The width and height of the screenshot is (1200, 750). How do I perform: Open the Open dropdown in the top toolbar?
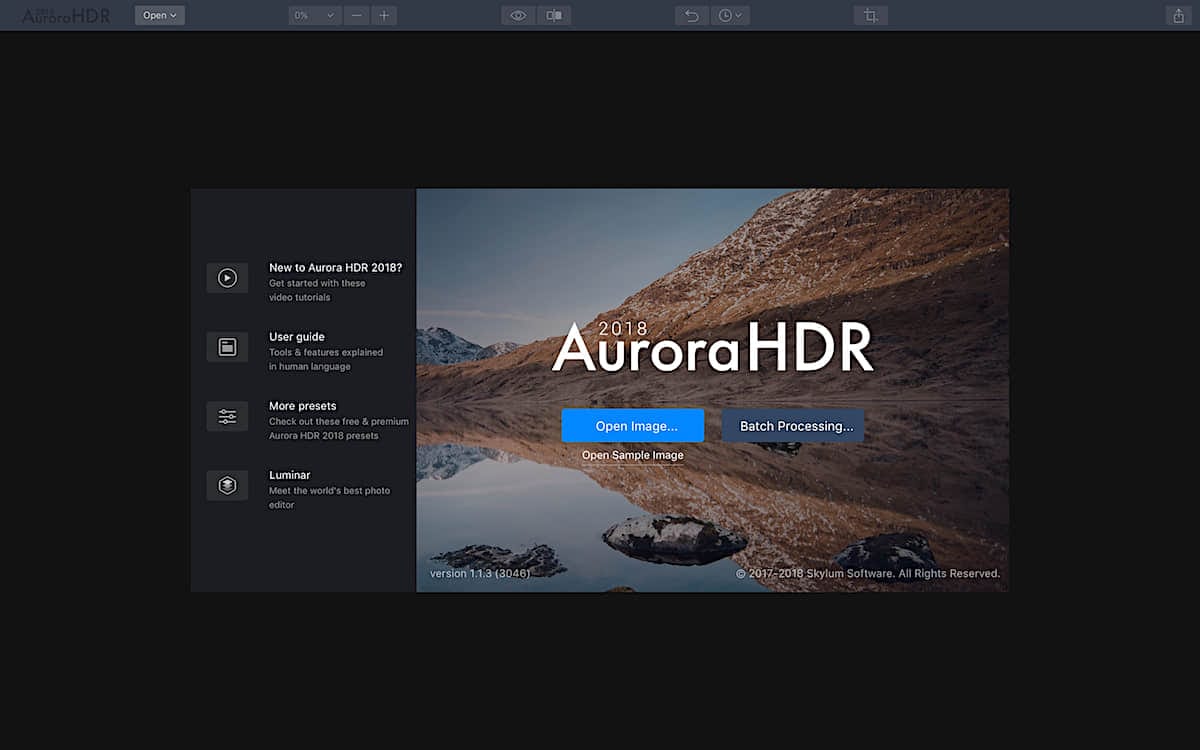tap(160, 15)
